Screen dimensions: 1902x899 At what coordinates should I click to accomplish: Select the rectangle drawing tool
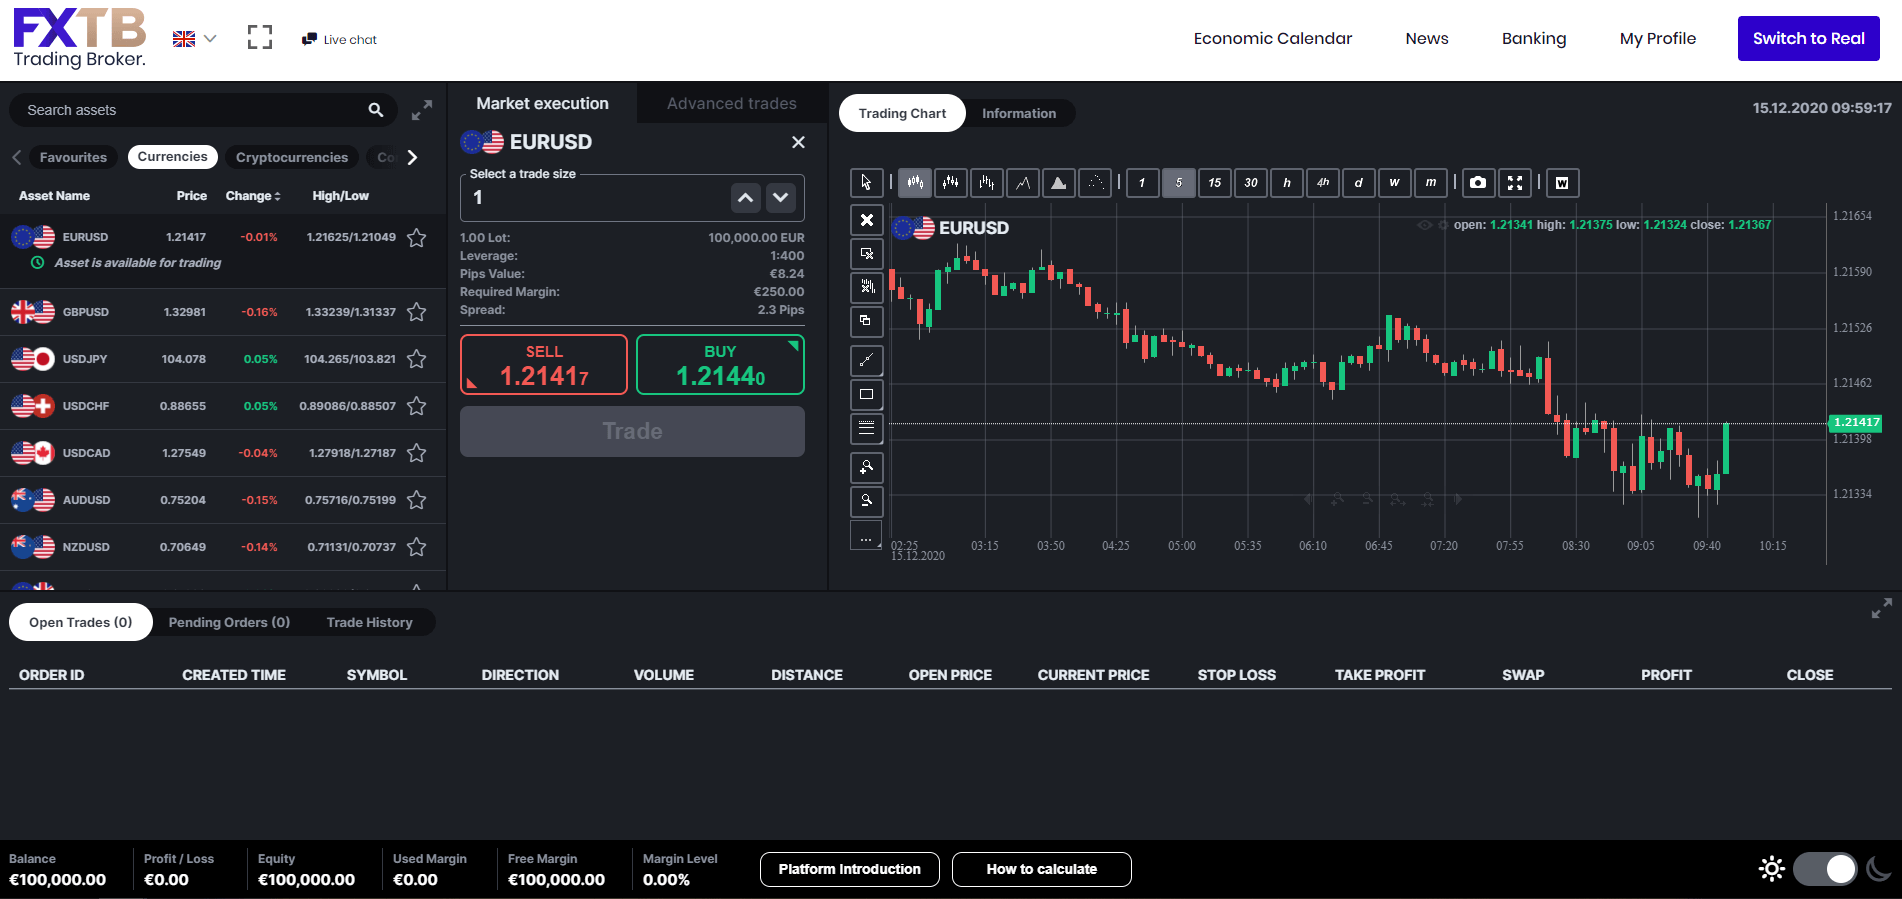point(866,395)
